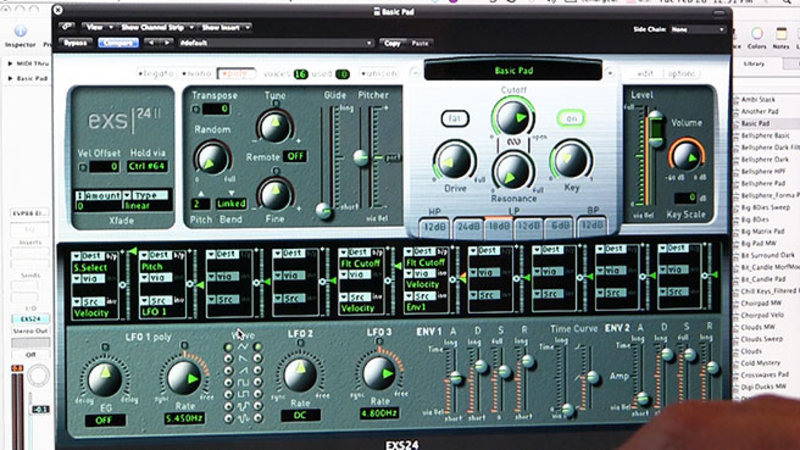Click the Pitcher slider handle
800x450 pixels.
[x=361, y=157]
